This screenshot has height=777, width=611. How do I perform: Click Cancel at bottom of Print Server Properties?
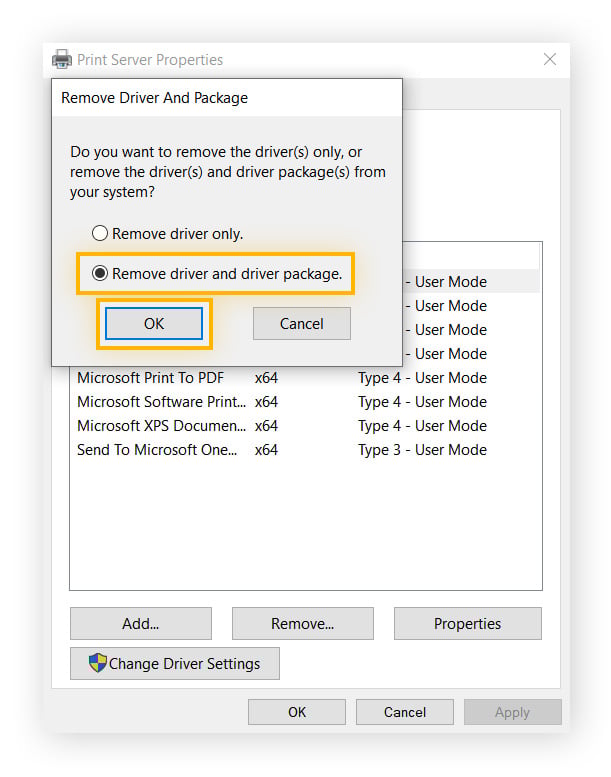pos(405,712)
